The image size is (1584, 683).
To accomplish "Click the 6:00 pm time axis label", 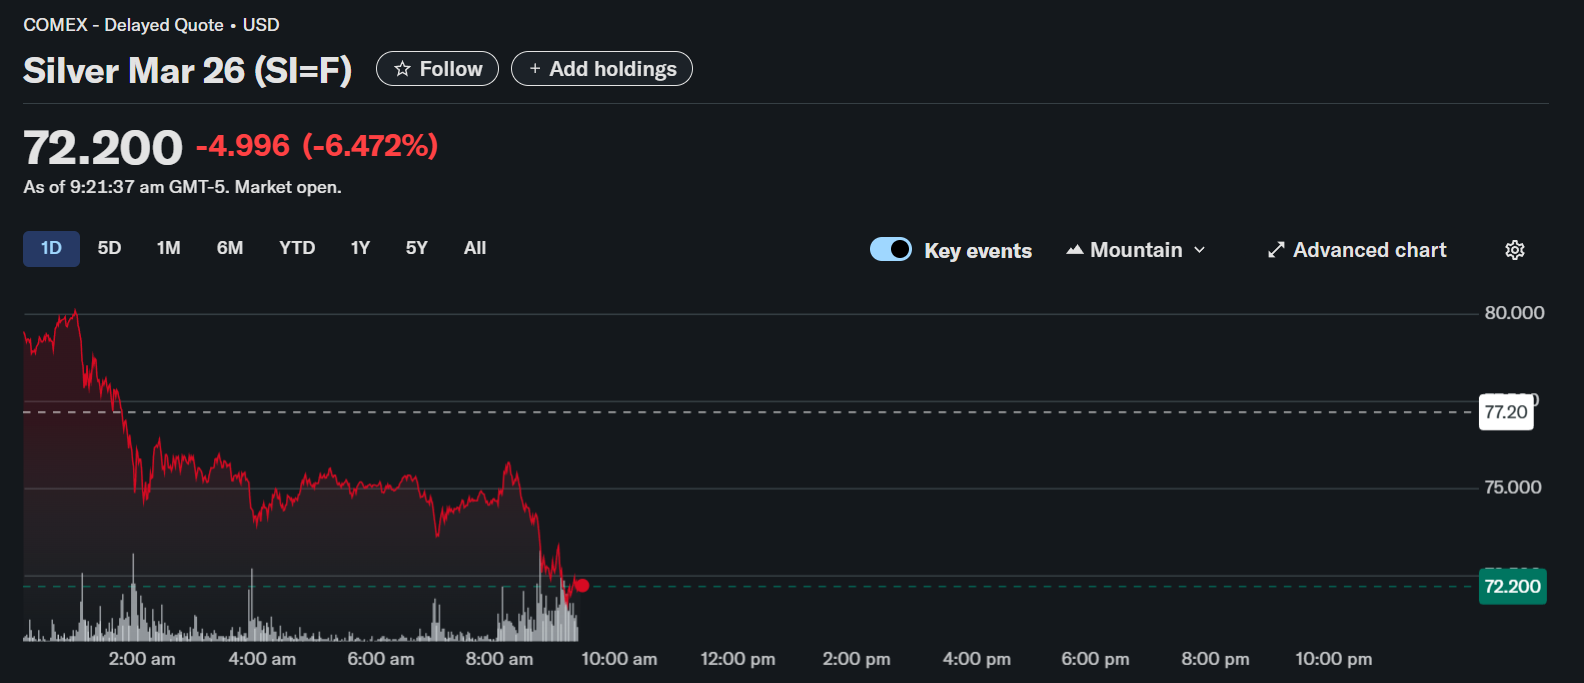I will [x=1095, y=659].
